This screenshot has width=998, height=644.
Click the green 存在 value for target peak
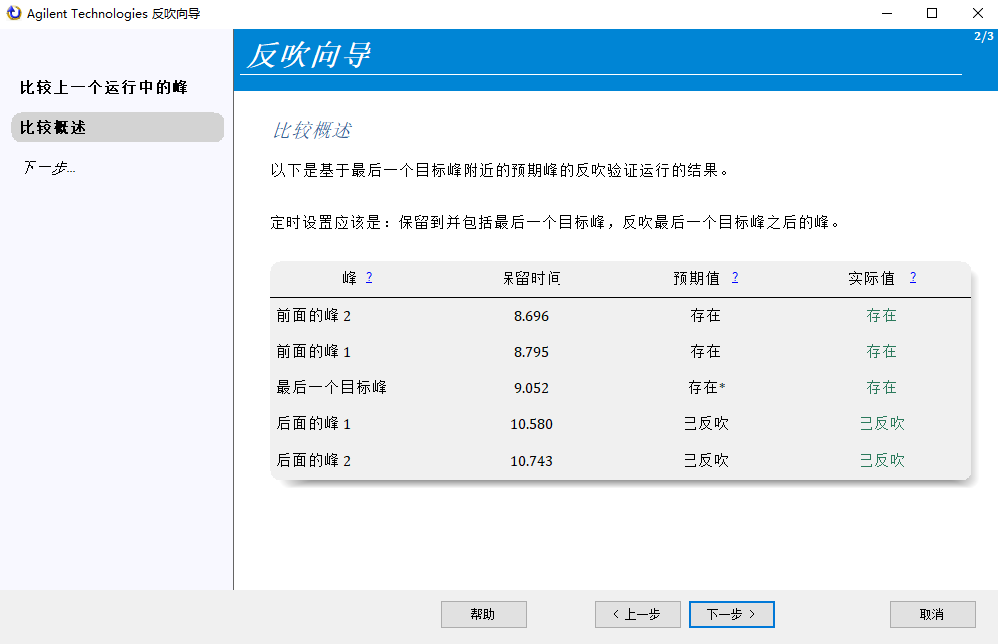click(x=880, y=387)
